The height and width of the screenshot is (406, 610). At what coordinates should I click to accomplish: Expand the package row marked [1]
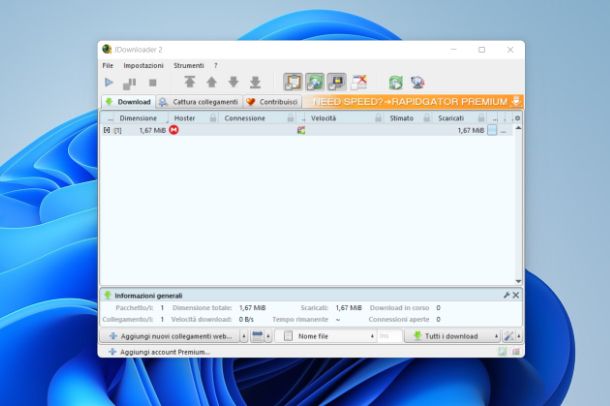(107, 130)
